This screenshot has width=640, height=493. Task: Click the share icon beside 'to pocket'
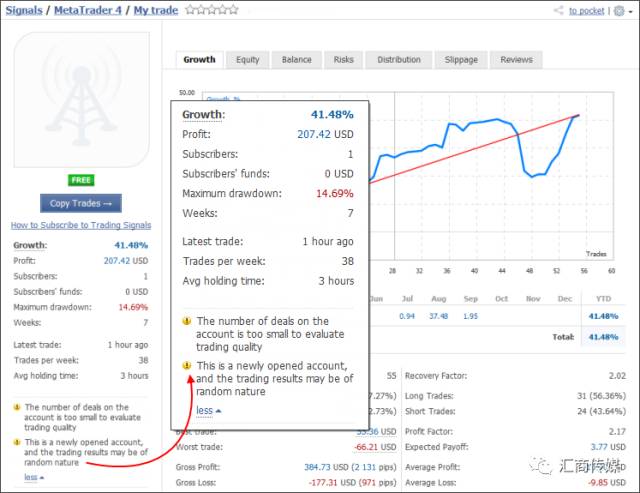pyautogui.click(x=559, y=10)
